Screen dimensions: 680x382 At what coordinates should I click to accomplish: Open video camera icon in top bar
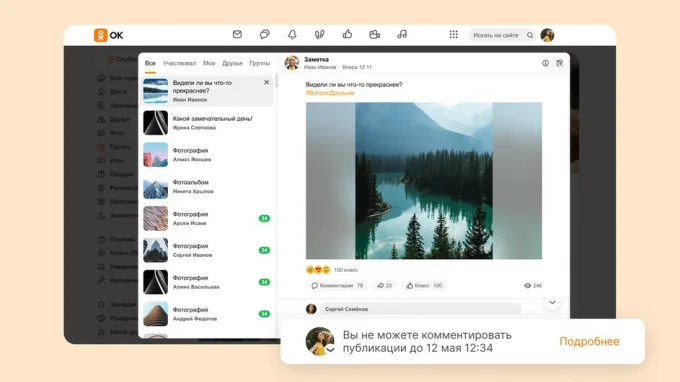375,34
